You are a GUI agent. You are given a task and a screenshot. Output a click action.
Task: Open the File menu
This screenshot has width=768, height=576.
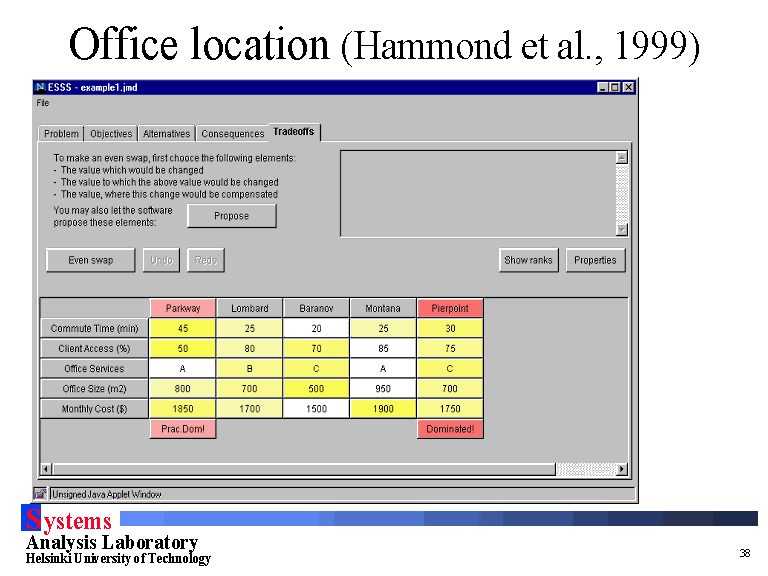pyautogui.click(x=43, y=103)
